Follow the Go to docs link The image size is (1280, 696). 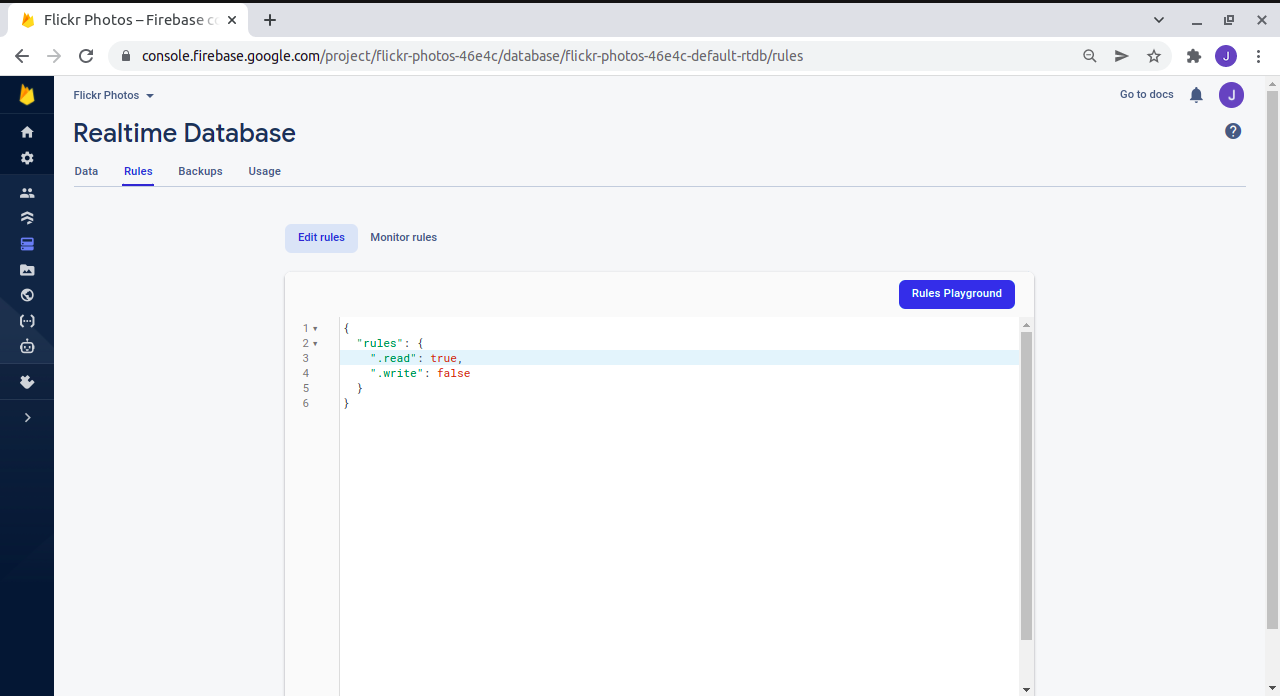click(x=1147, y=95)
